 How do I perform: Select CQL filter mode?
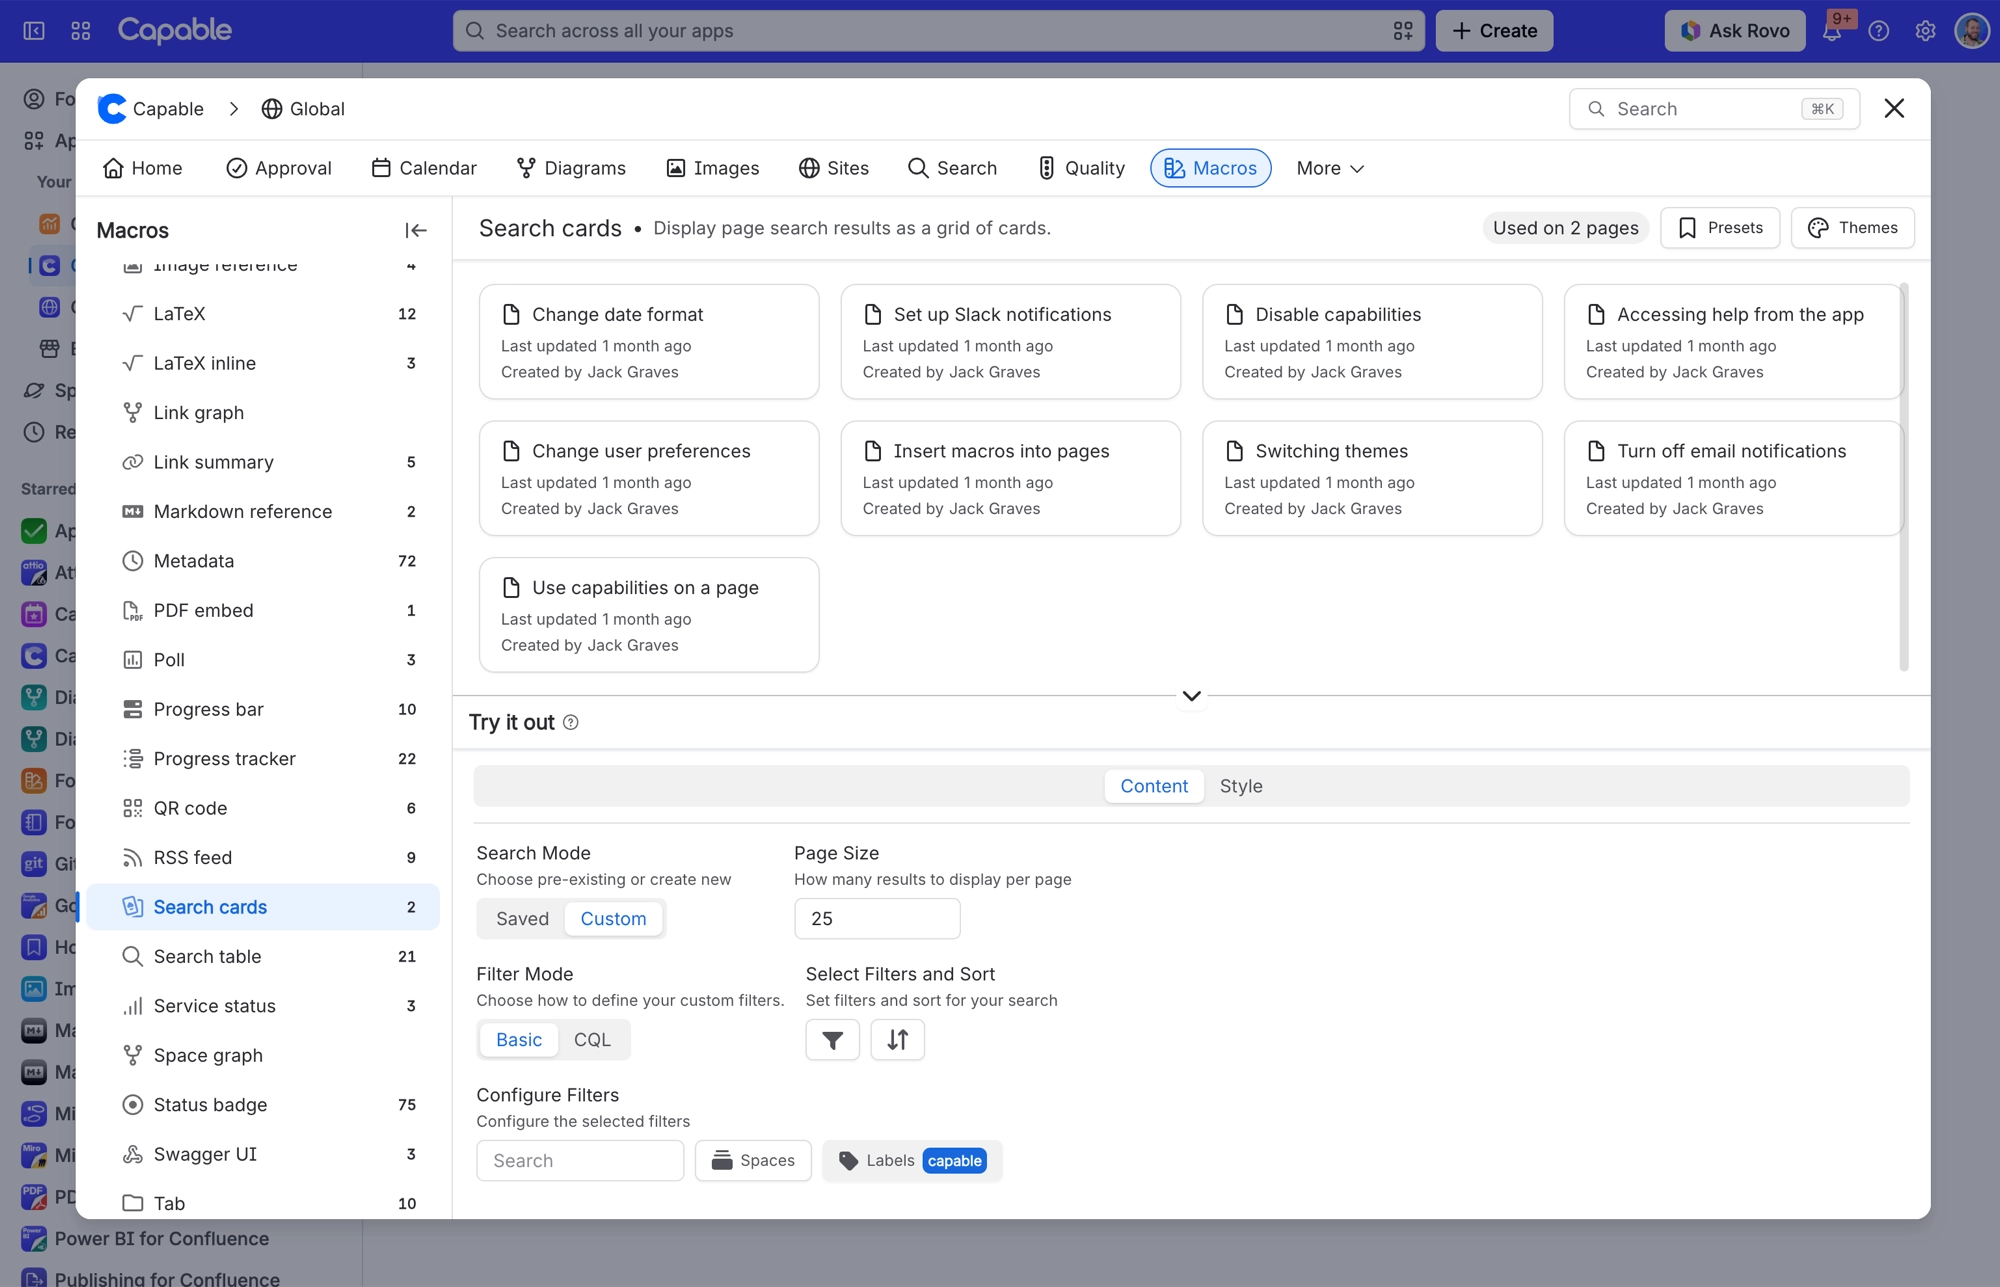tap(592, 1040)
